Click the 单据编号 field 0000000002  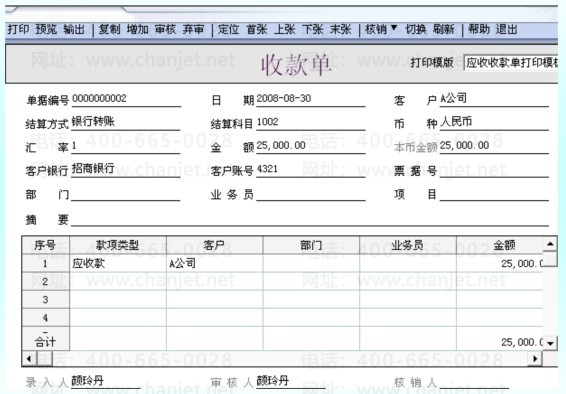click(126, 99)
